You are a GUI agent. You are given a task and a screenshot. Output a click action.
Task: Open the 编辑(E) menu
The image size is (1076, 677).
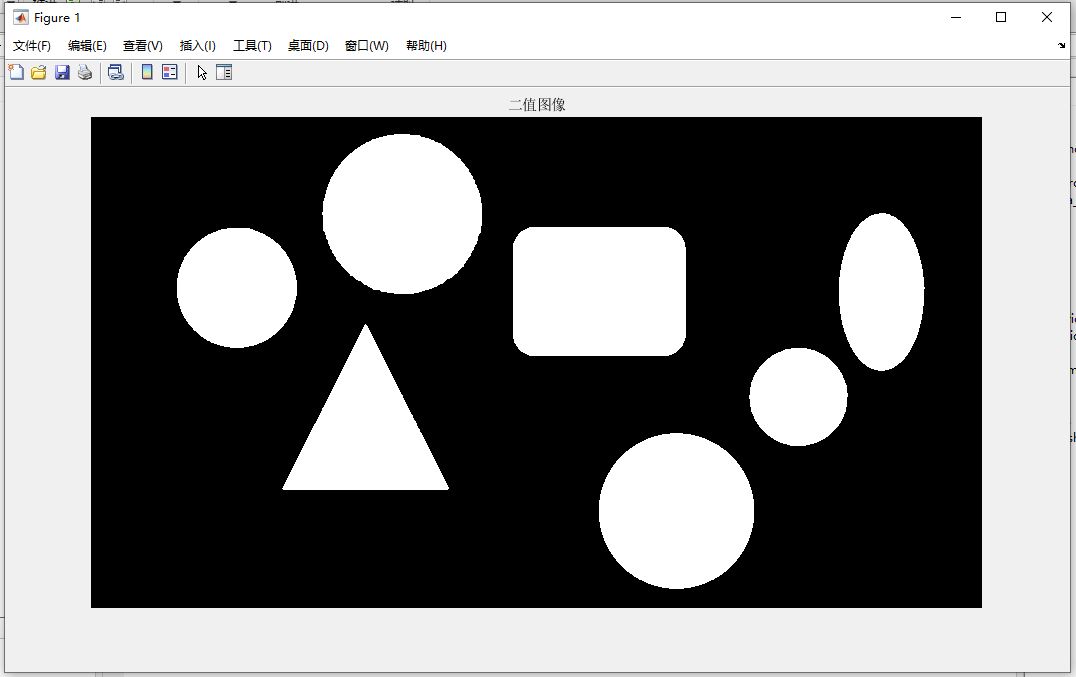click(87, 45)
